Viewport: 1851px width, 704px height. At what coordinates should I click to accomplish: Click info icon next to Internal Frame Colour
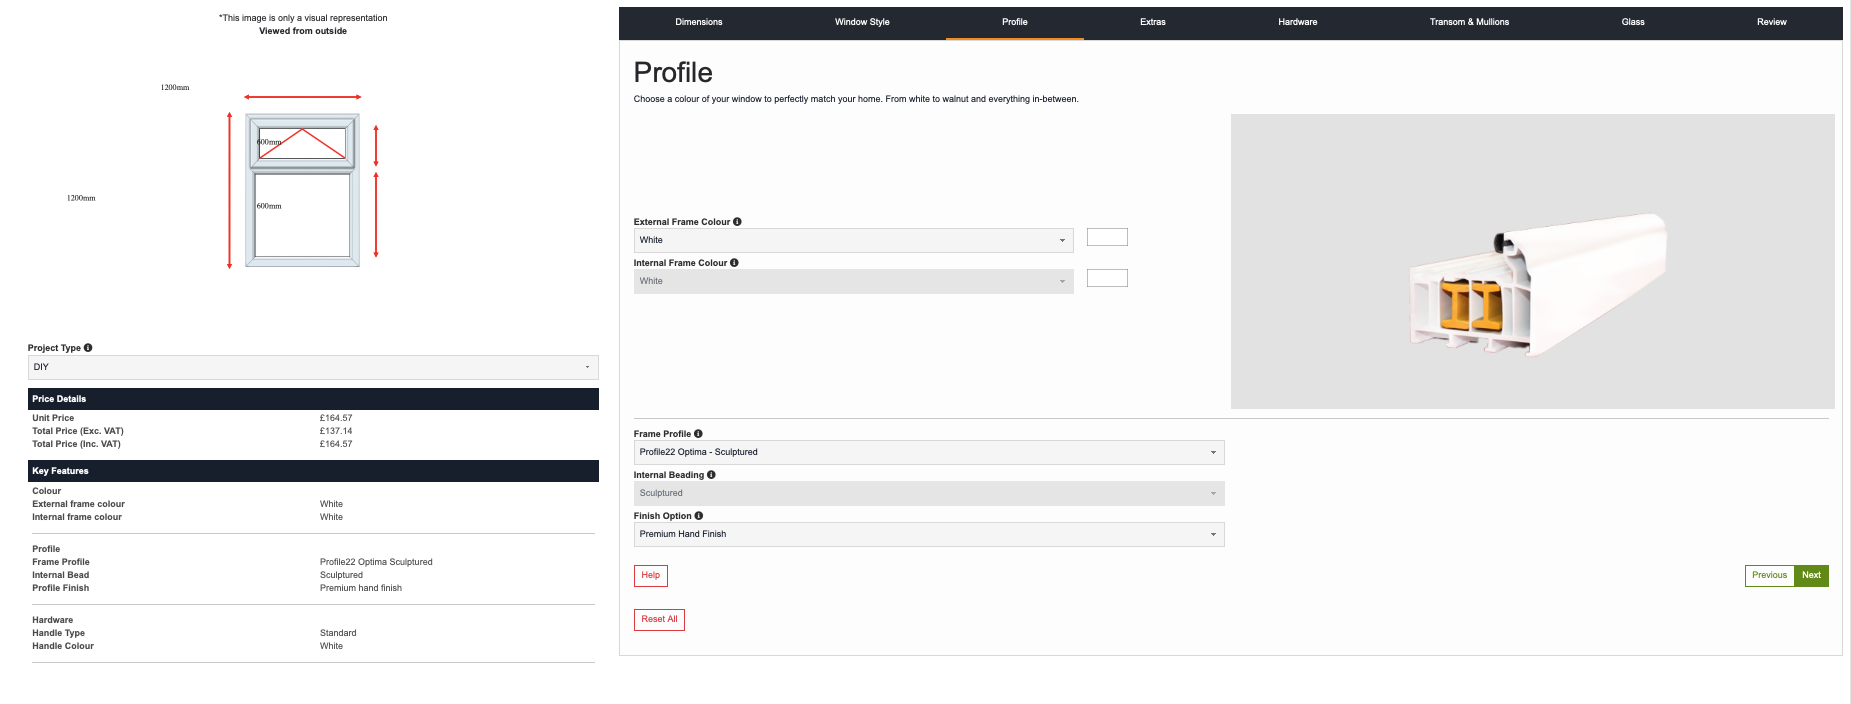[734, 263]
